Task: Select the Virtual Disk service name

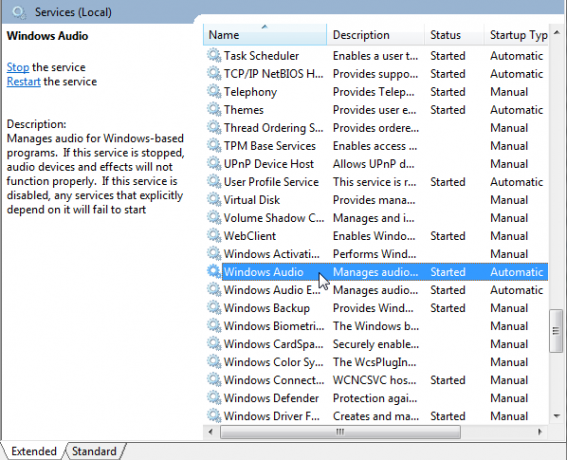Action: point(252,200)
